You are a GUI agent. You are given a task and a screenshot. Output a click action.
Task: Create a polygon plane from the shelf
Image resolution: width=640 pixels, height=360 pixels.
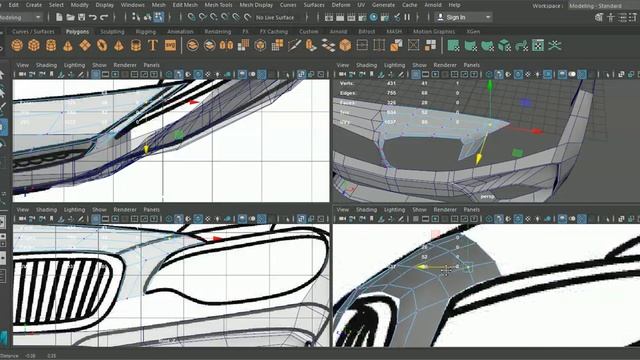coord(85,45)
